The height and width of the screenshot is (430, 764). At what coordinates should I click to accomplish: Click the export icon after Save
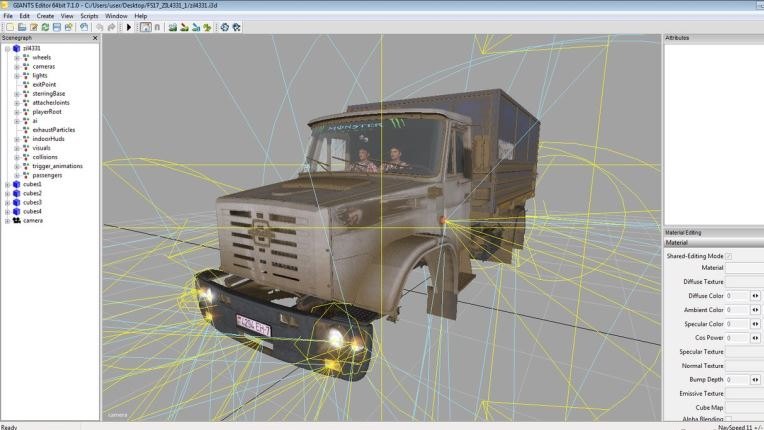69,27
